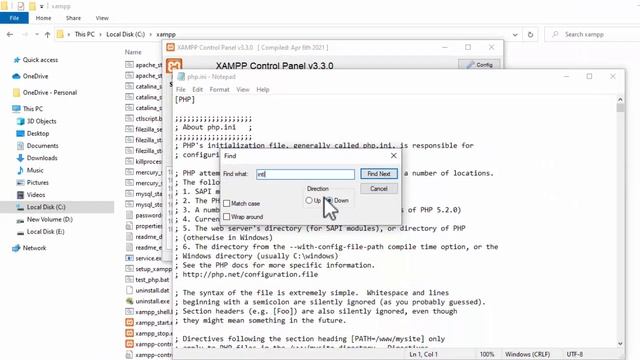Select ctlscript file icon
This screenshot has width=640, height=360.
click(x=129, y=118)
